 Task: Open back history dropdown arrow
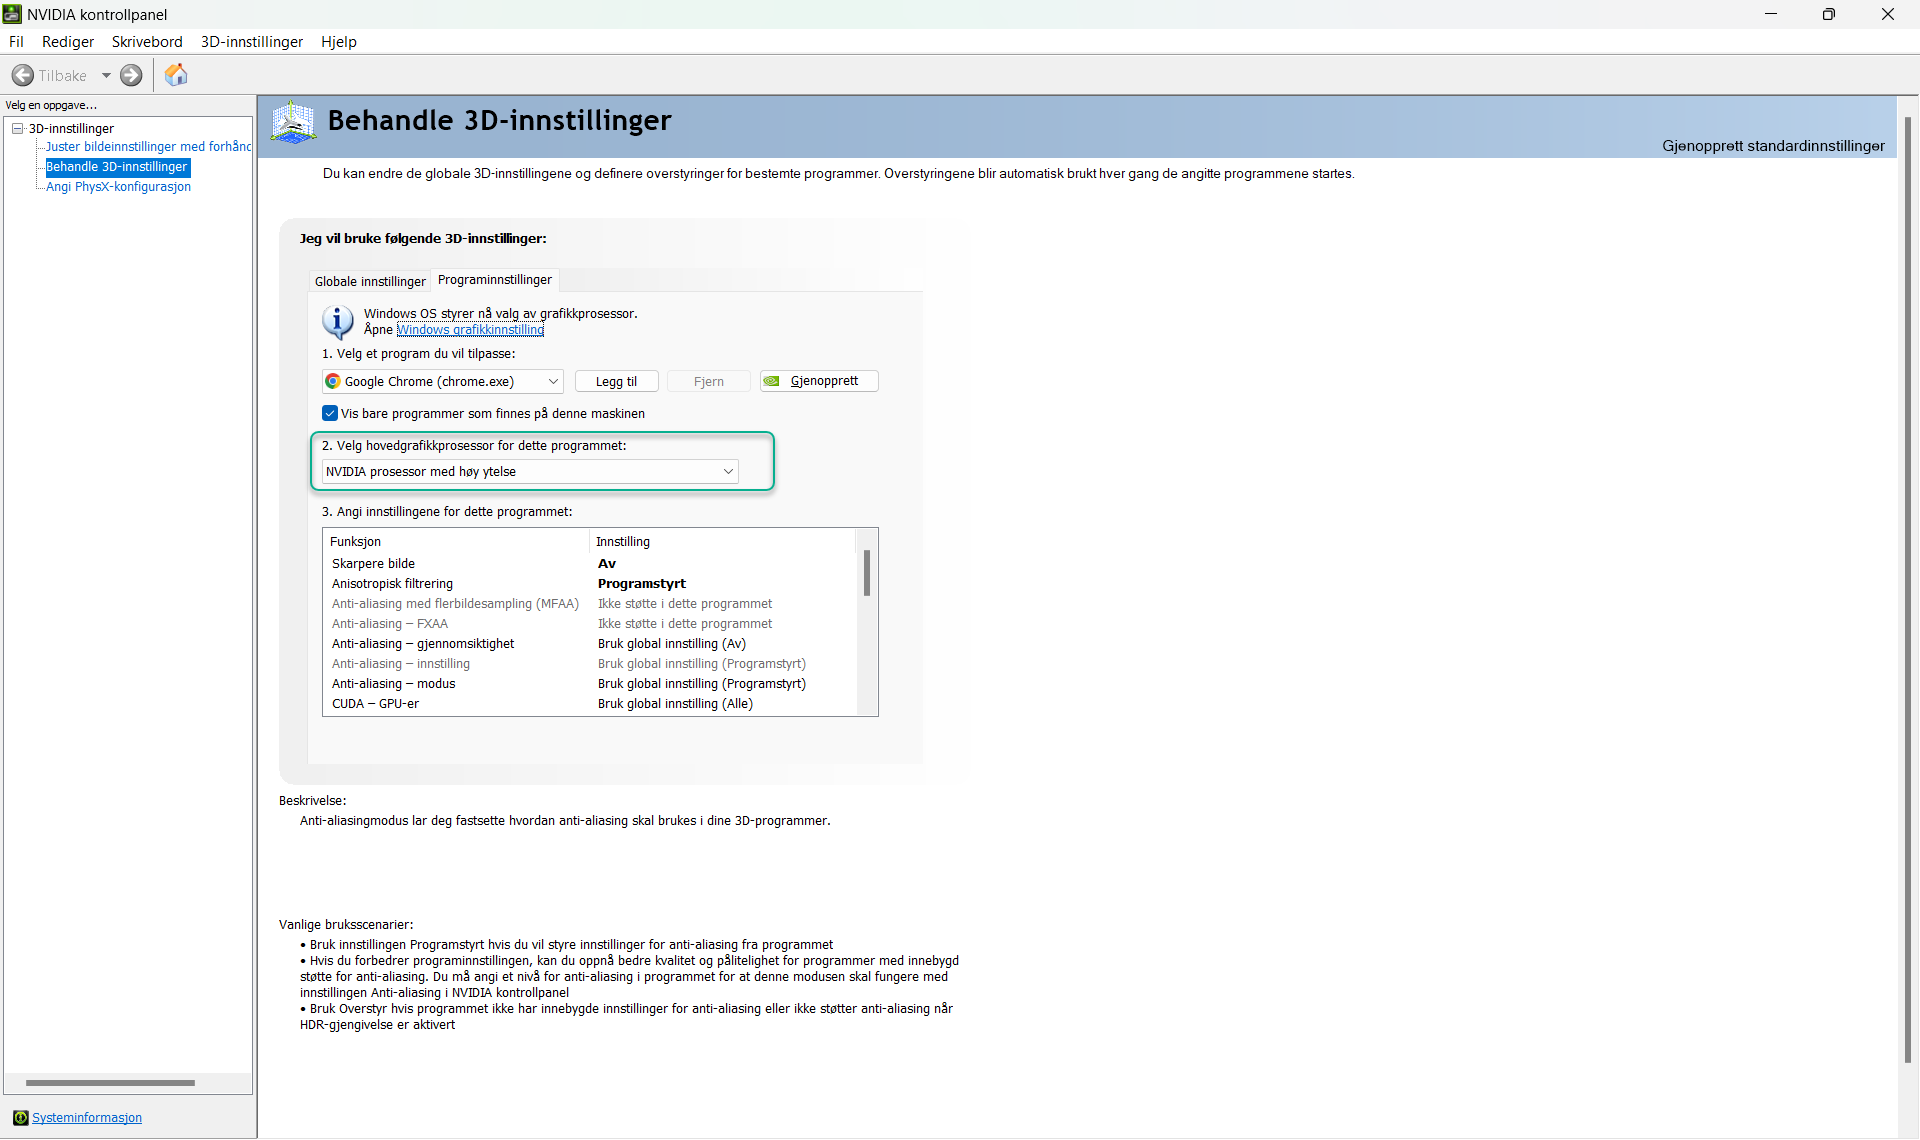click(x=106, y=75)
